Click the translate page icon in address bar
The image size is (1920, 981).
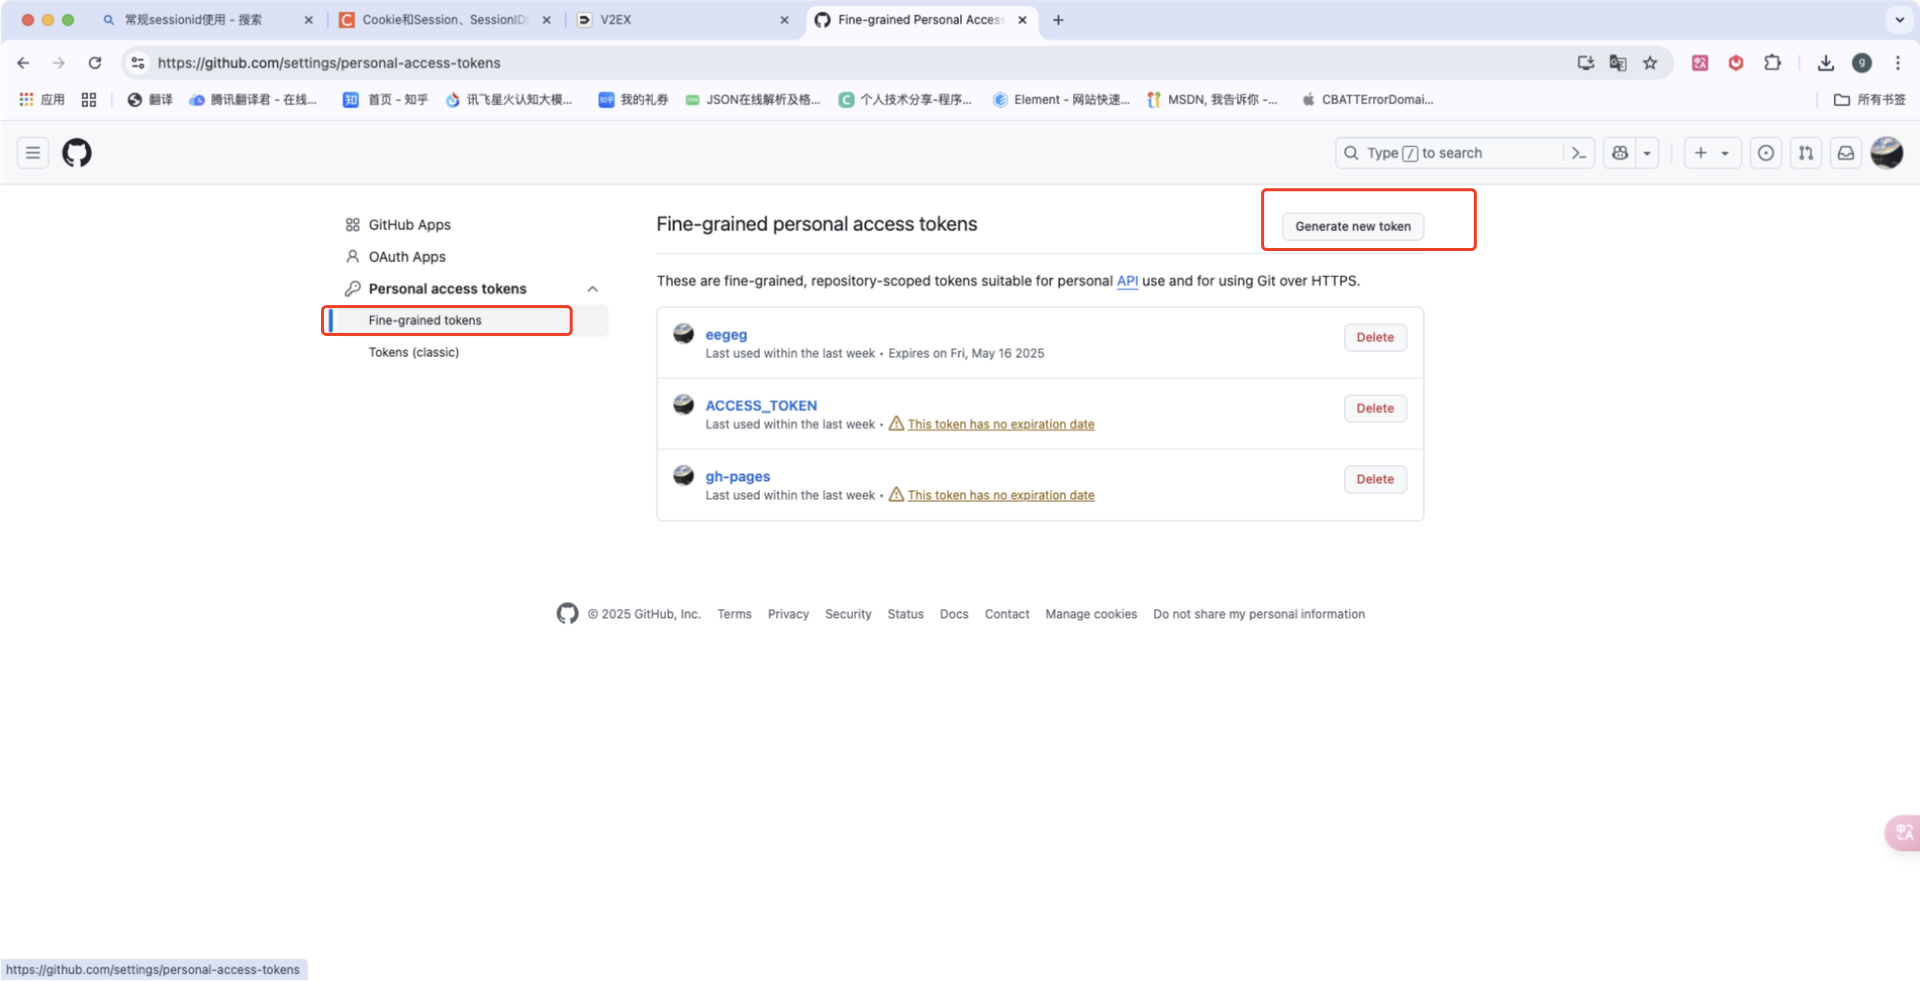[x=1618, y=63]
